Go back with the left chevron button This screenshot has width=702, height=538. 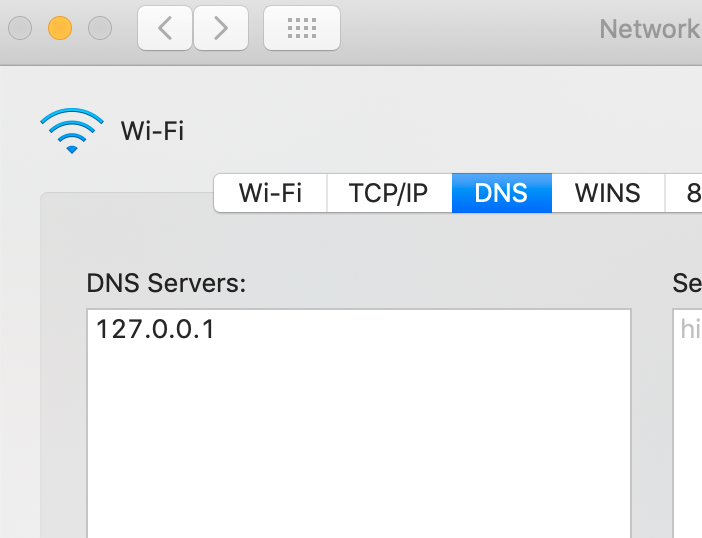(x=165, y=28)
